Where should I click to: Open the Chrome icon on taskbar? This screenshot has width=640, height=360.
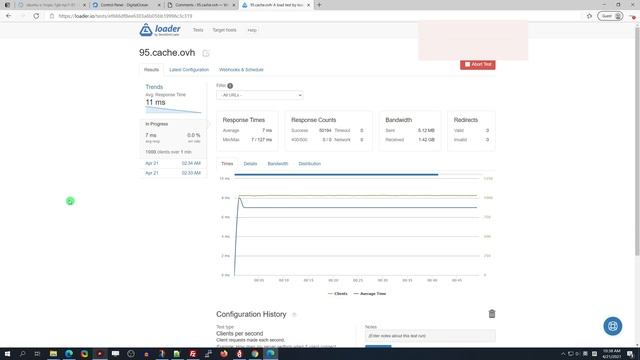pyautogui.click(x=255, y=354)
